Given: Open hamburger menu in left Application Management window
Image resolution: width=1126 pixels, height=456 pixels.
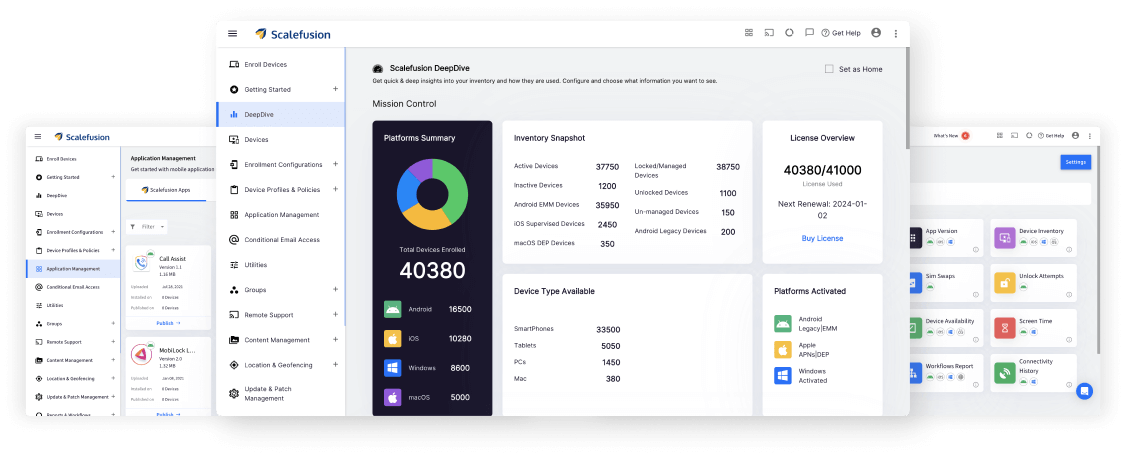Looking at the screenshot, I should coord(38,136).
